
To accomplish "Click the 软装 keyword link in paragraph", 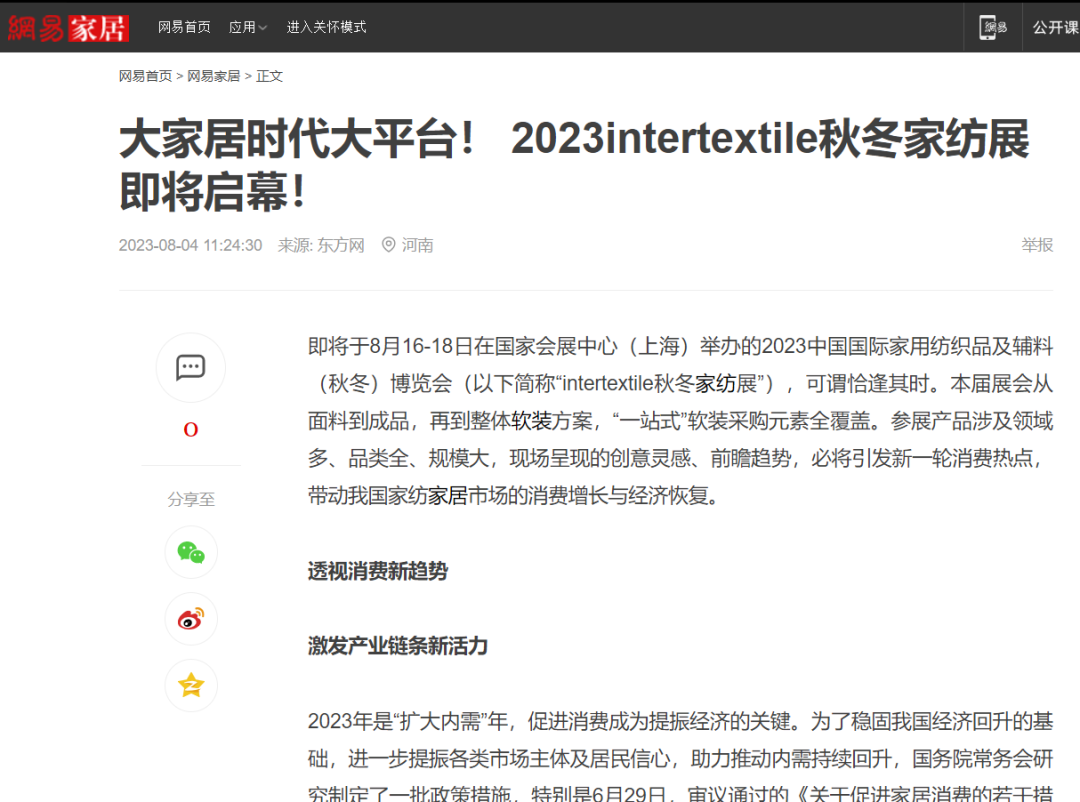I will 531,421.
